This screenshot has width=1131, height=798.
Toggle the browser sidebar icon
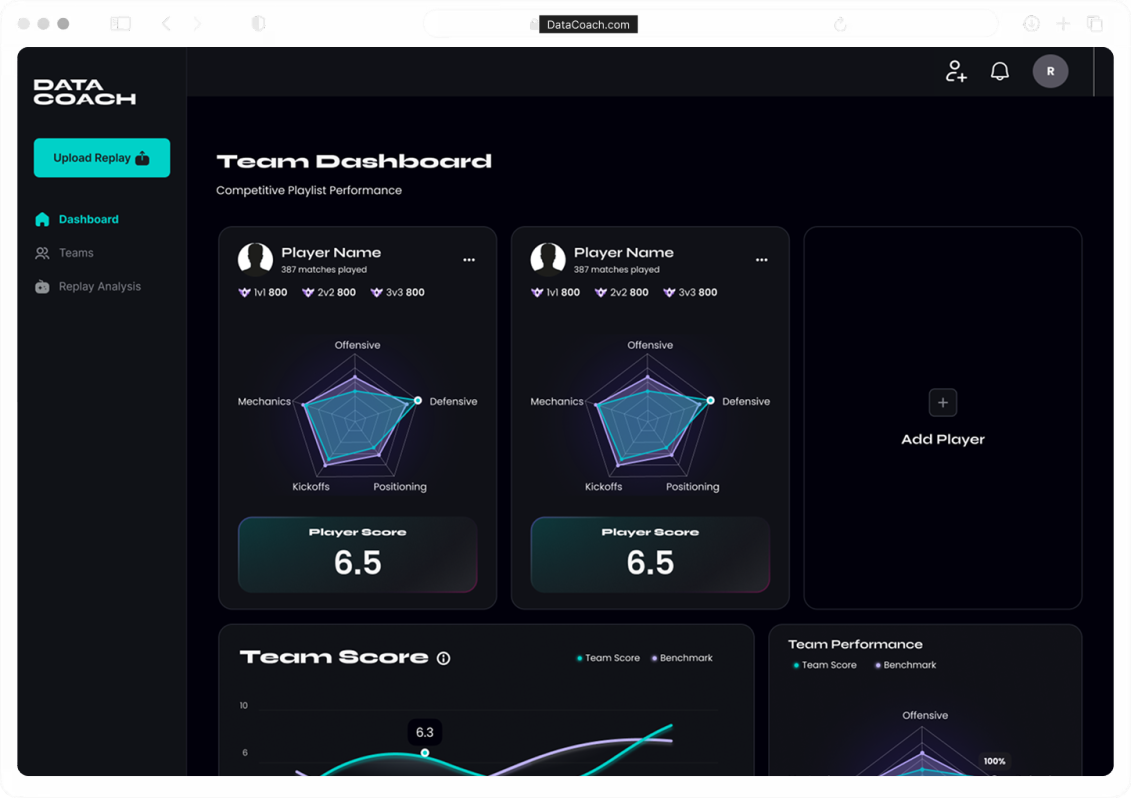click(x=120, y=24)
